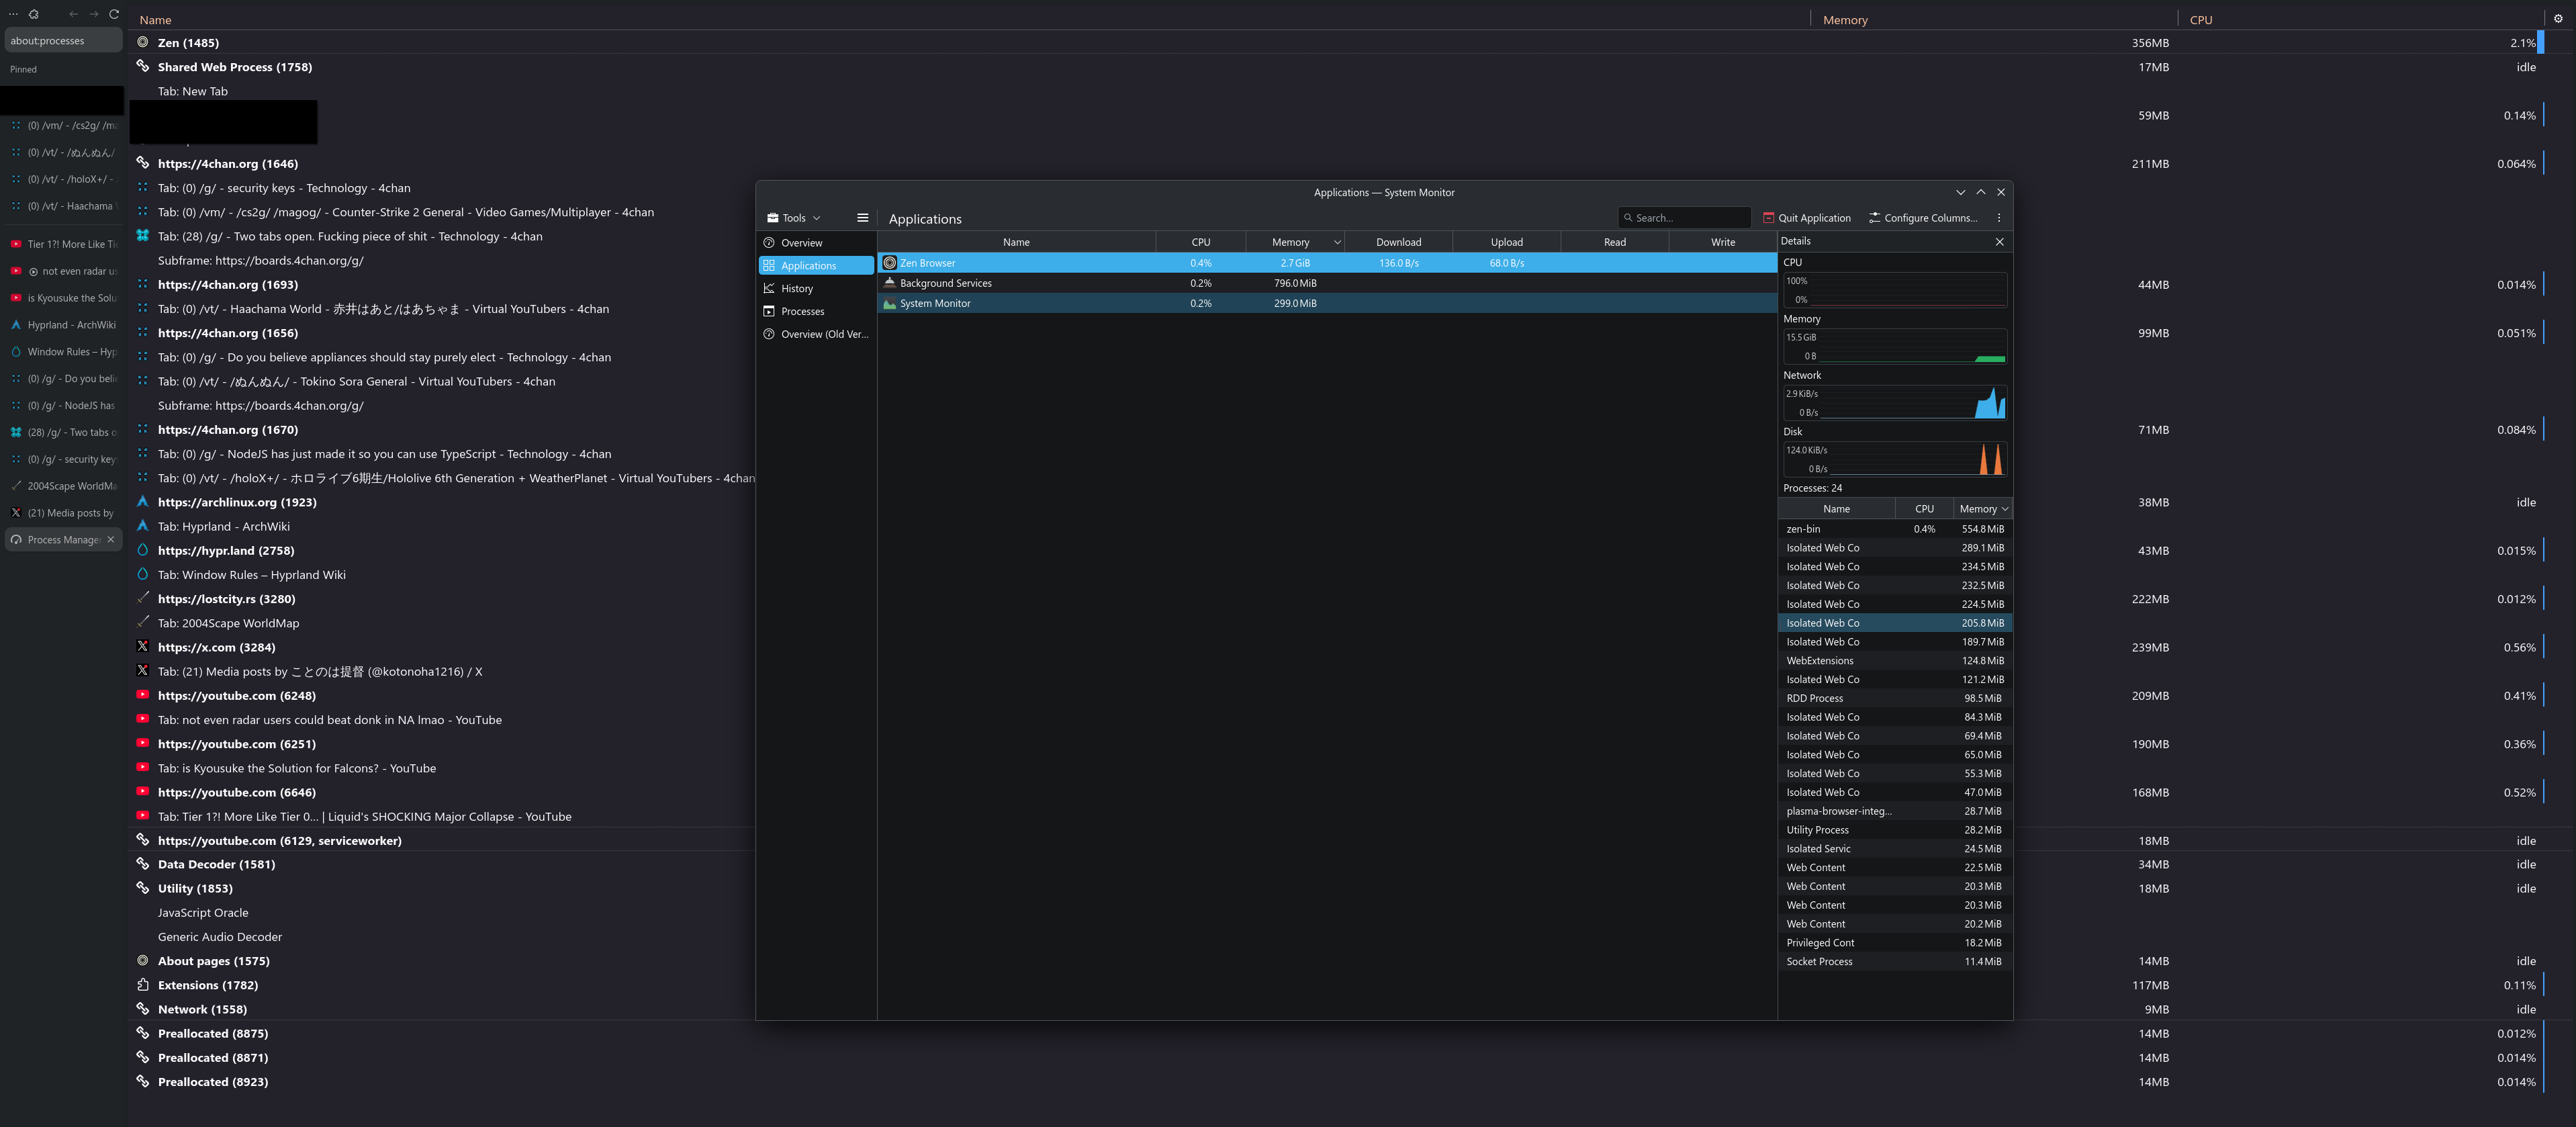The height and width of the screenshot is (1127, 2576).
Task: Open the gear settings icon in about:processes header
Action: (2558, 19)
